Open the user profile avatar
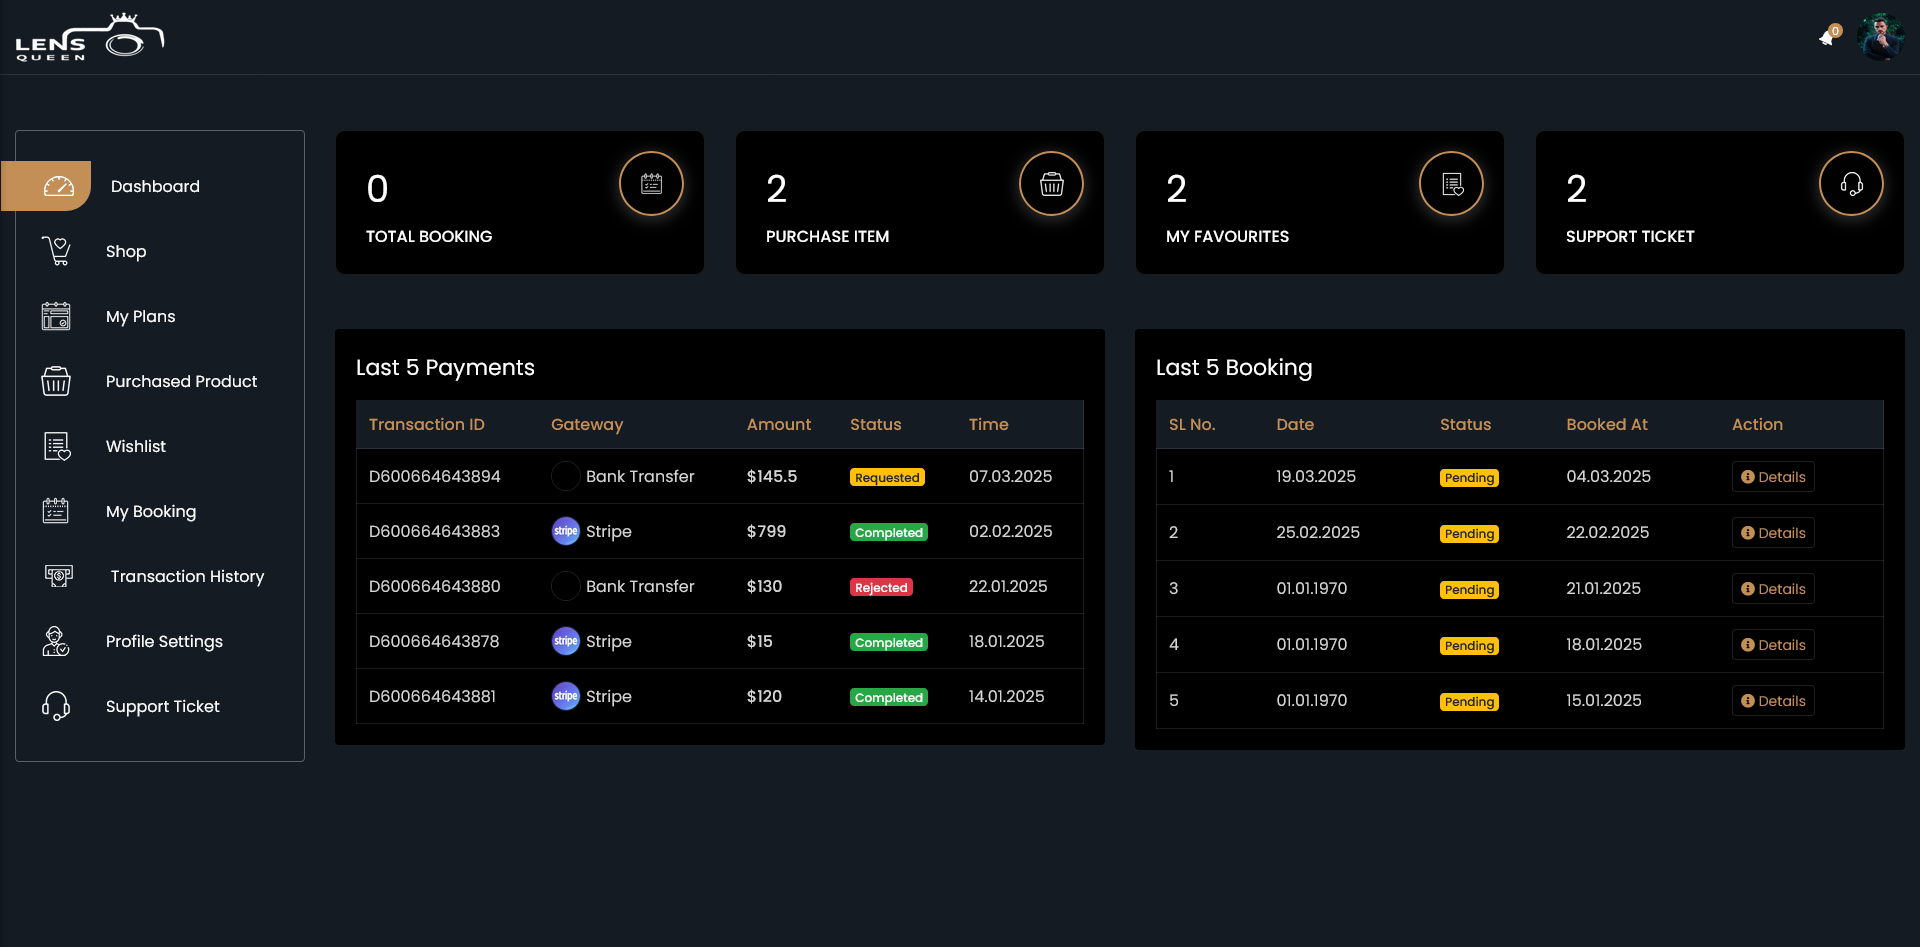 coord(1879,37)
